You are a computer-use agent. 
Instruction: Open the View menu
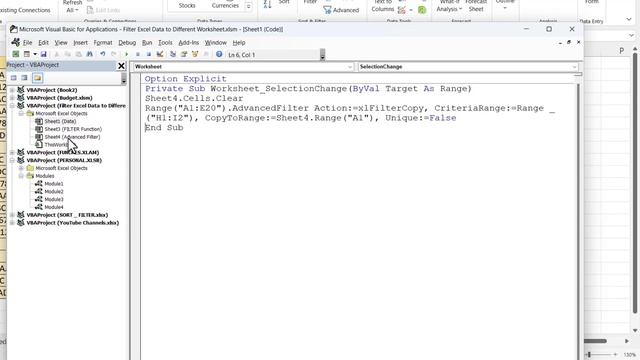(61, 42)
